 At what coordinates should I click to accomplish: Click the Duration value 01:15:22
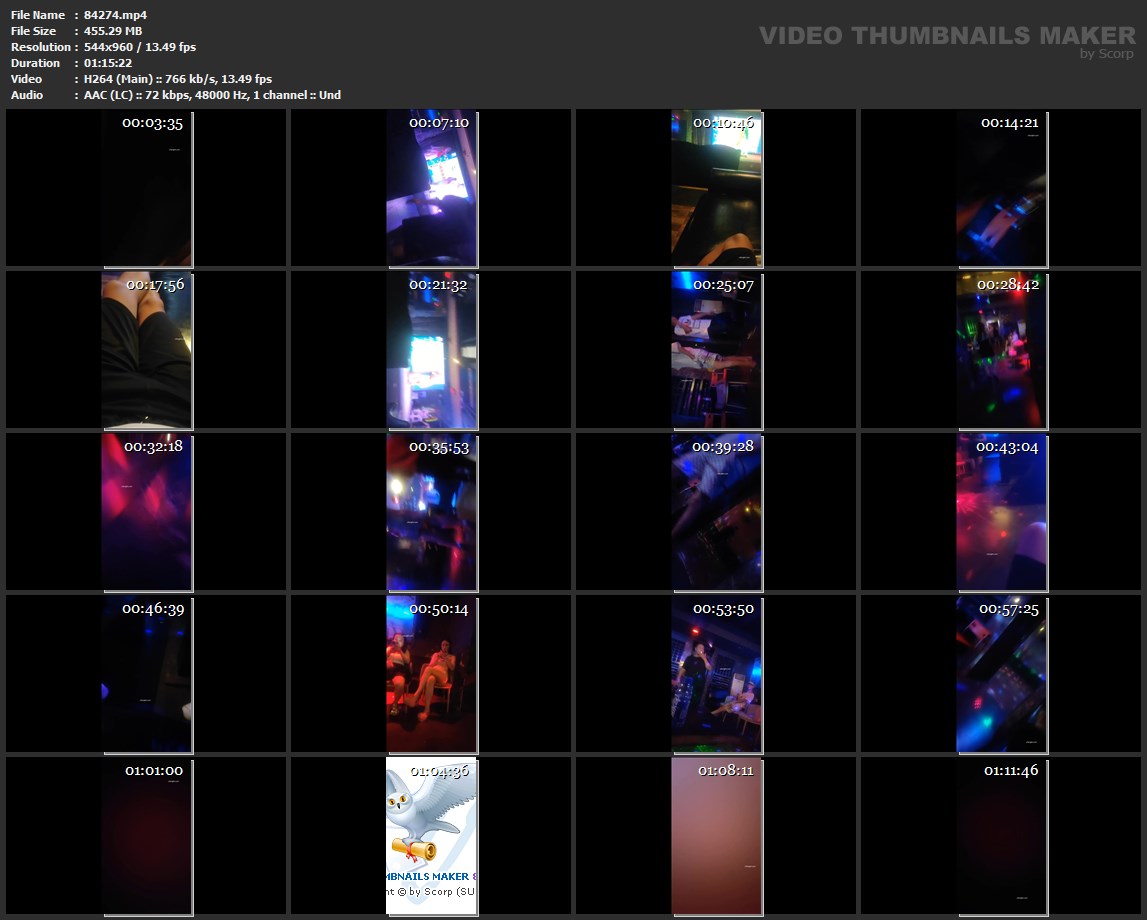click(108, 63)
